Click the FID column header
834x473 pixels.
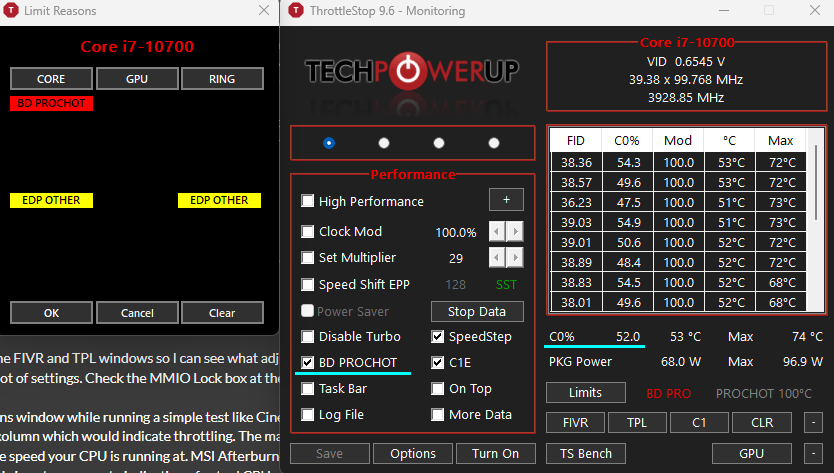pyautogui.click(x=576, y=140)
